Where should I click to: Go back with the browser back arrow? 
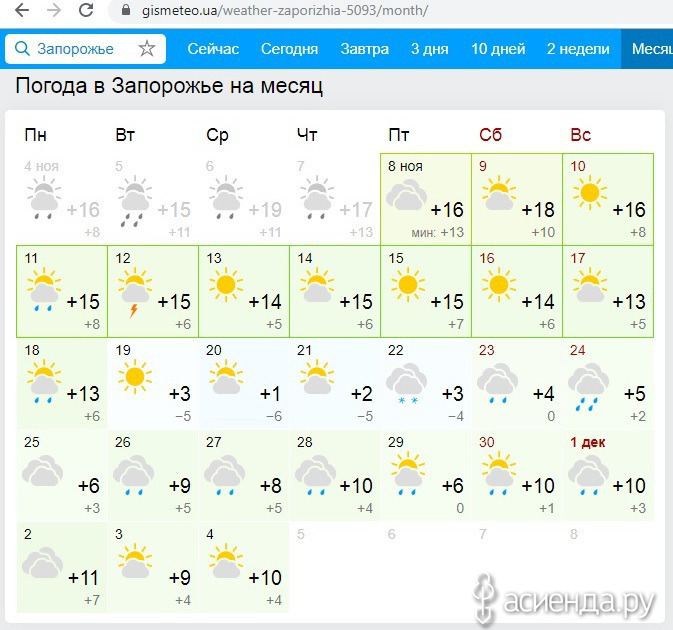point(21,10)
